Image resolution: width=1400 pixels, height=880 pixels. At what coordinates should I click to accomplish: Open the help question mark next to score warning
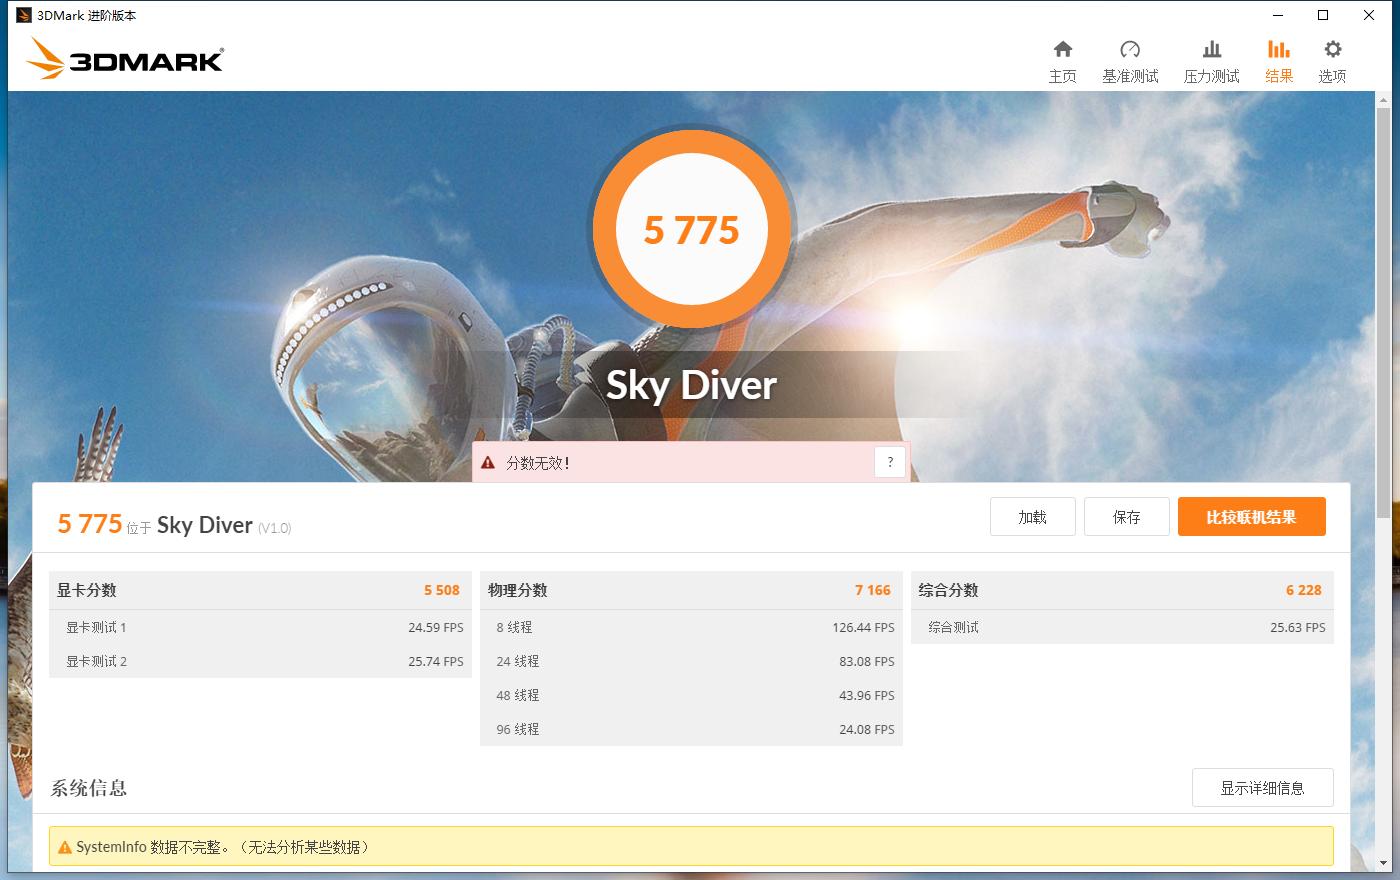[x=889, y=461]
